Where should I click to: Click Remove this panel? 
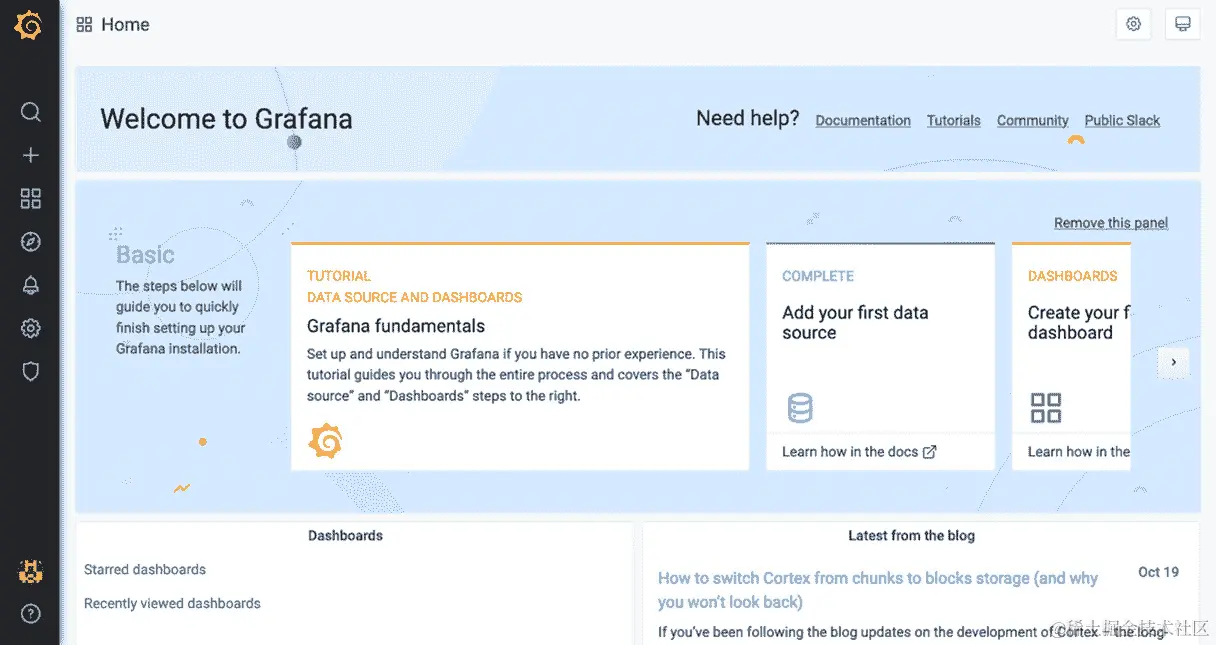click(1111, 223)
